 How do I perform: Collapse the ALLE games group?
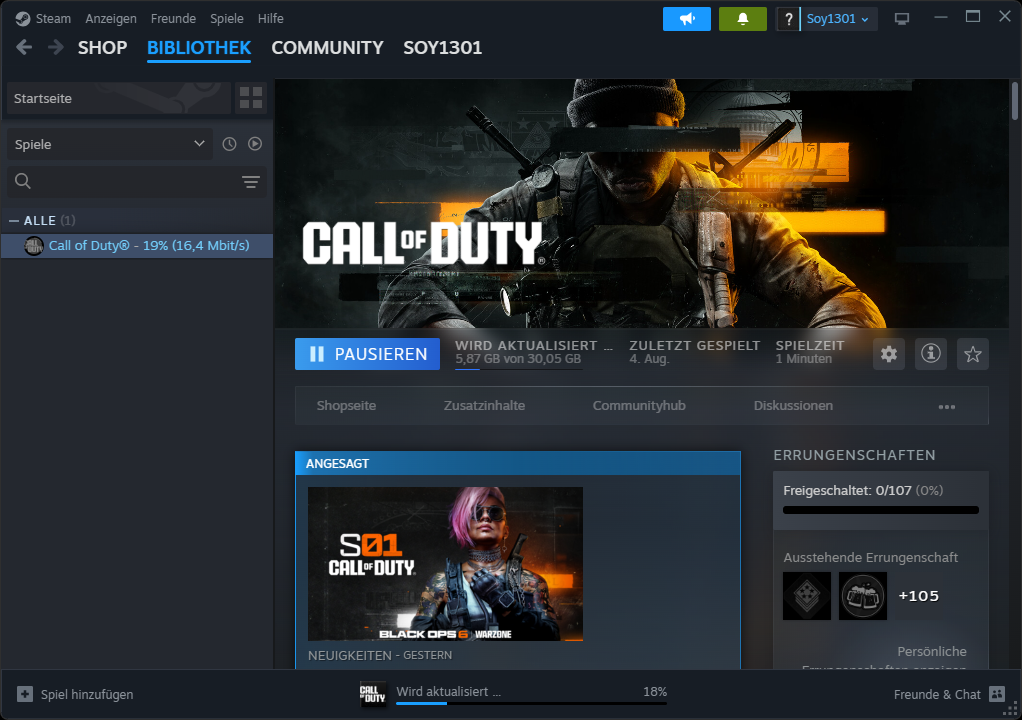click(12, 220)
